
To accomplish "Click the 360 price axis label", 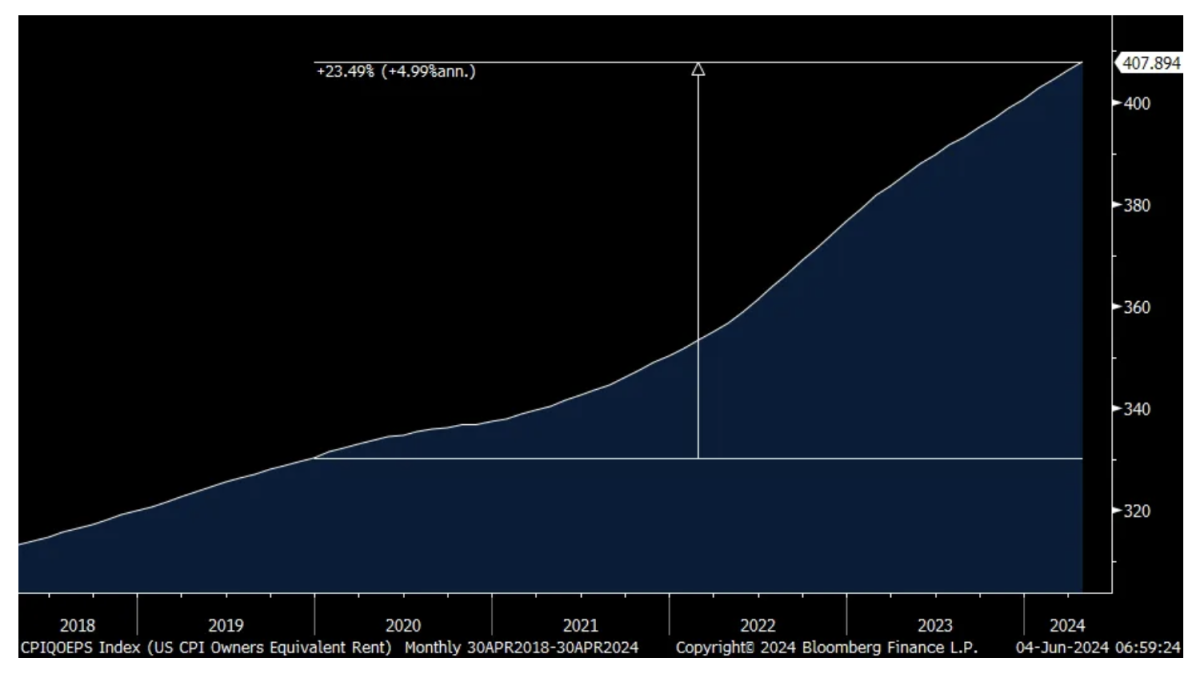I will point(1142,307).
